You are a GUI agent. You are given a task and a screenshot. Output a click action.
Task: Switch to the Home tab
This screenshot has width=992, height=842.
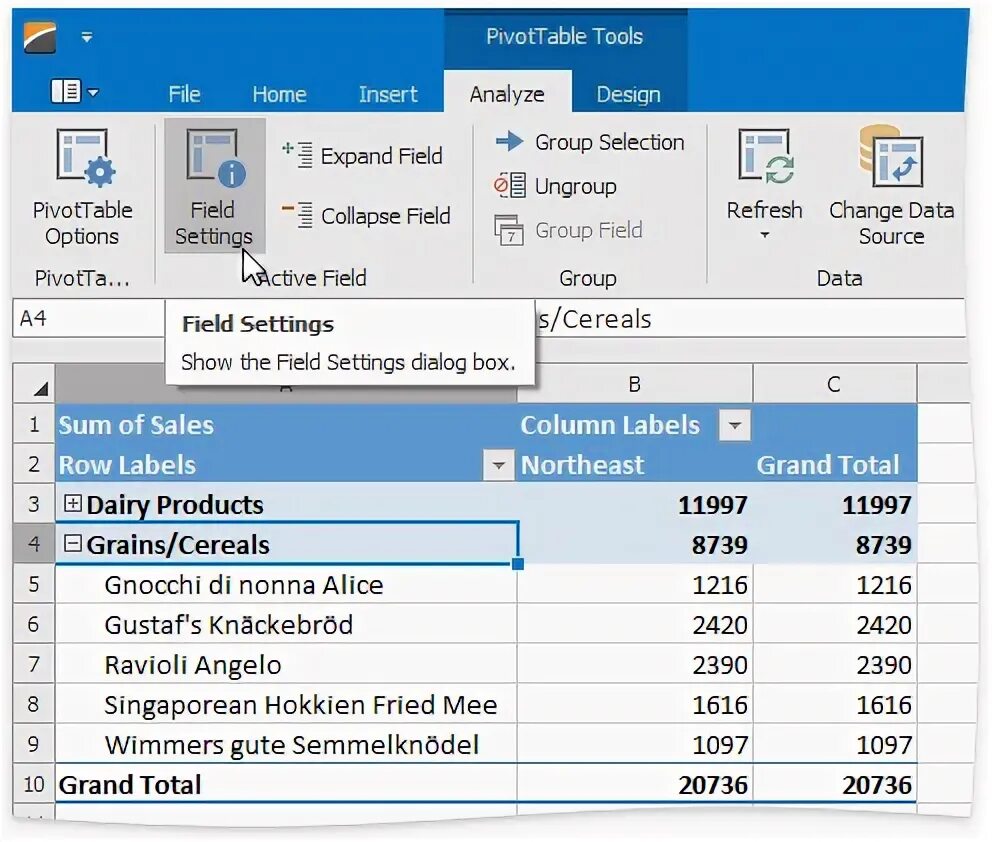coord(279,94)
